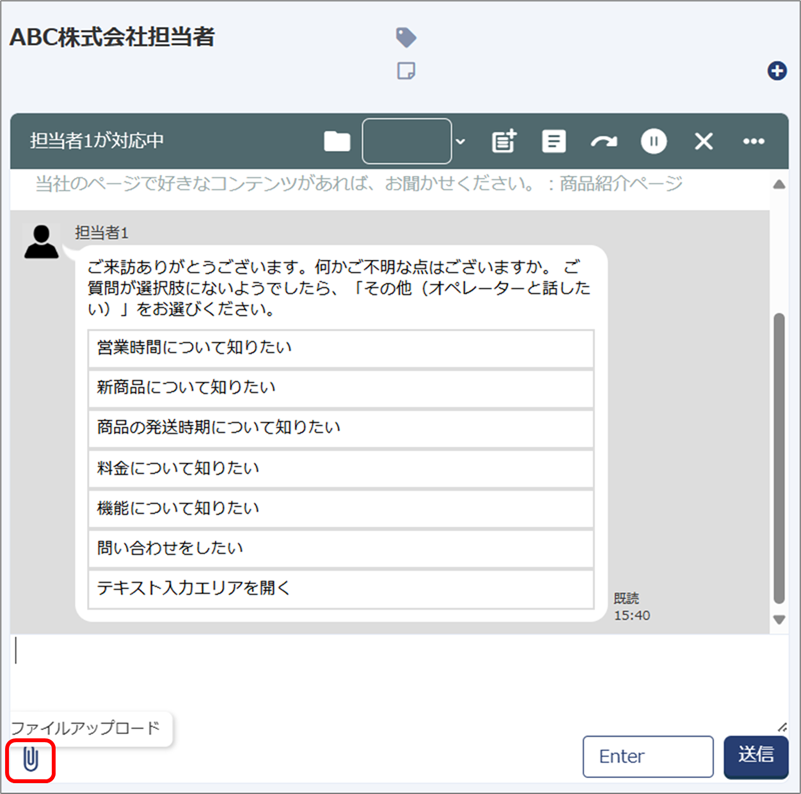
Task: Click the 既読 15:40 timestamp
Action: click(x=632, y=607)
